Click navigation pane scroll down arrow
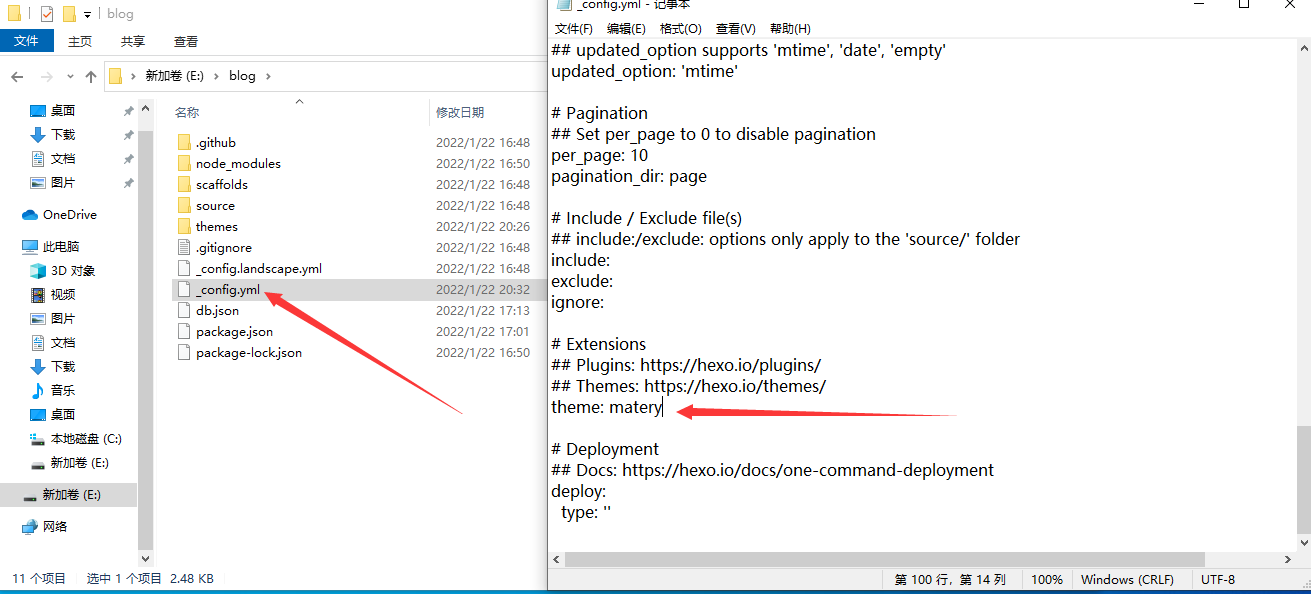1311x594 pixels. tap(146, 559)
